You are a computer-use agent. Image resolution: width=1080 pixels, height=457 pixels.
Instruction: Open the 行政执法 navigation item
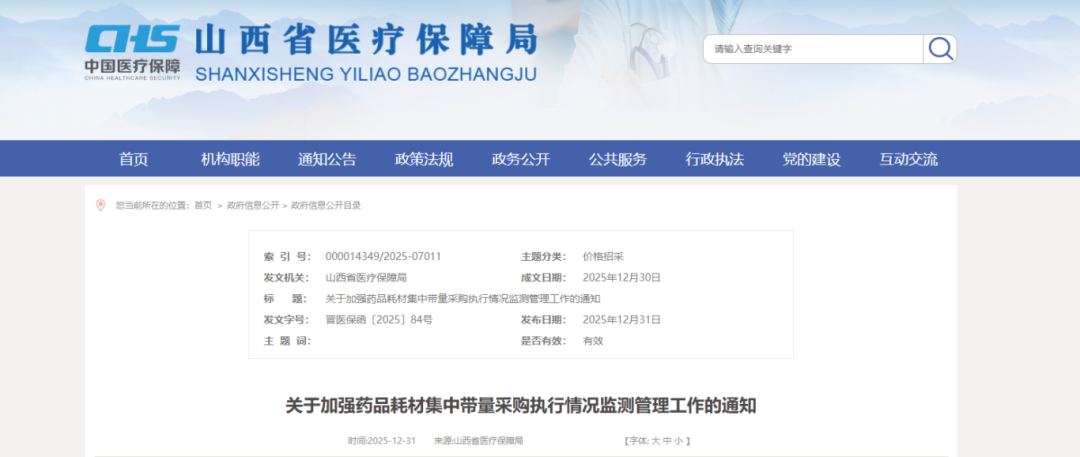(714, 159)
